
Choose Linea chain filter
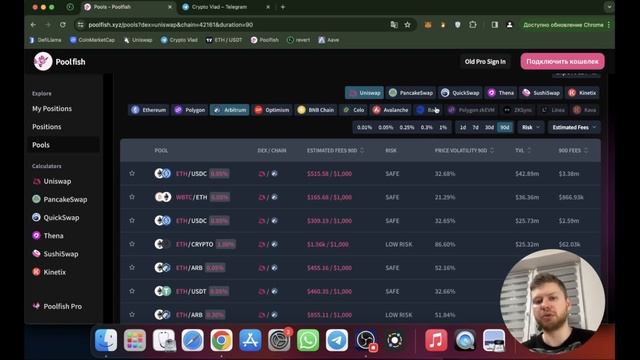553,110
